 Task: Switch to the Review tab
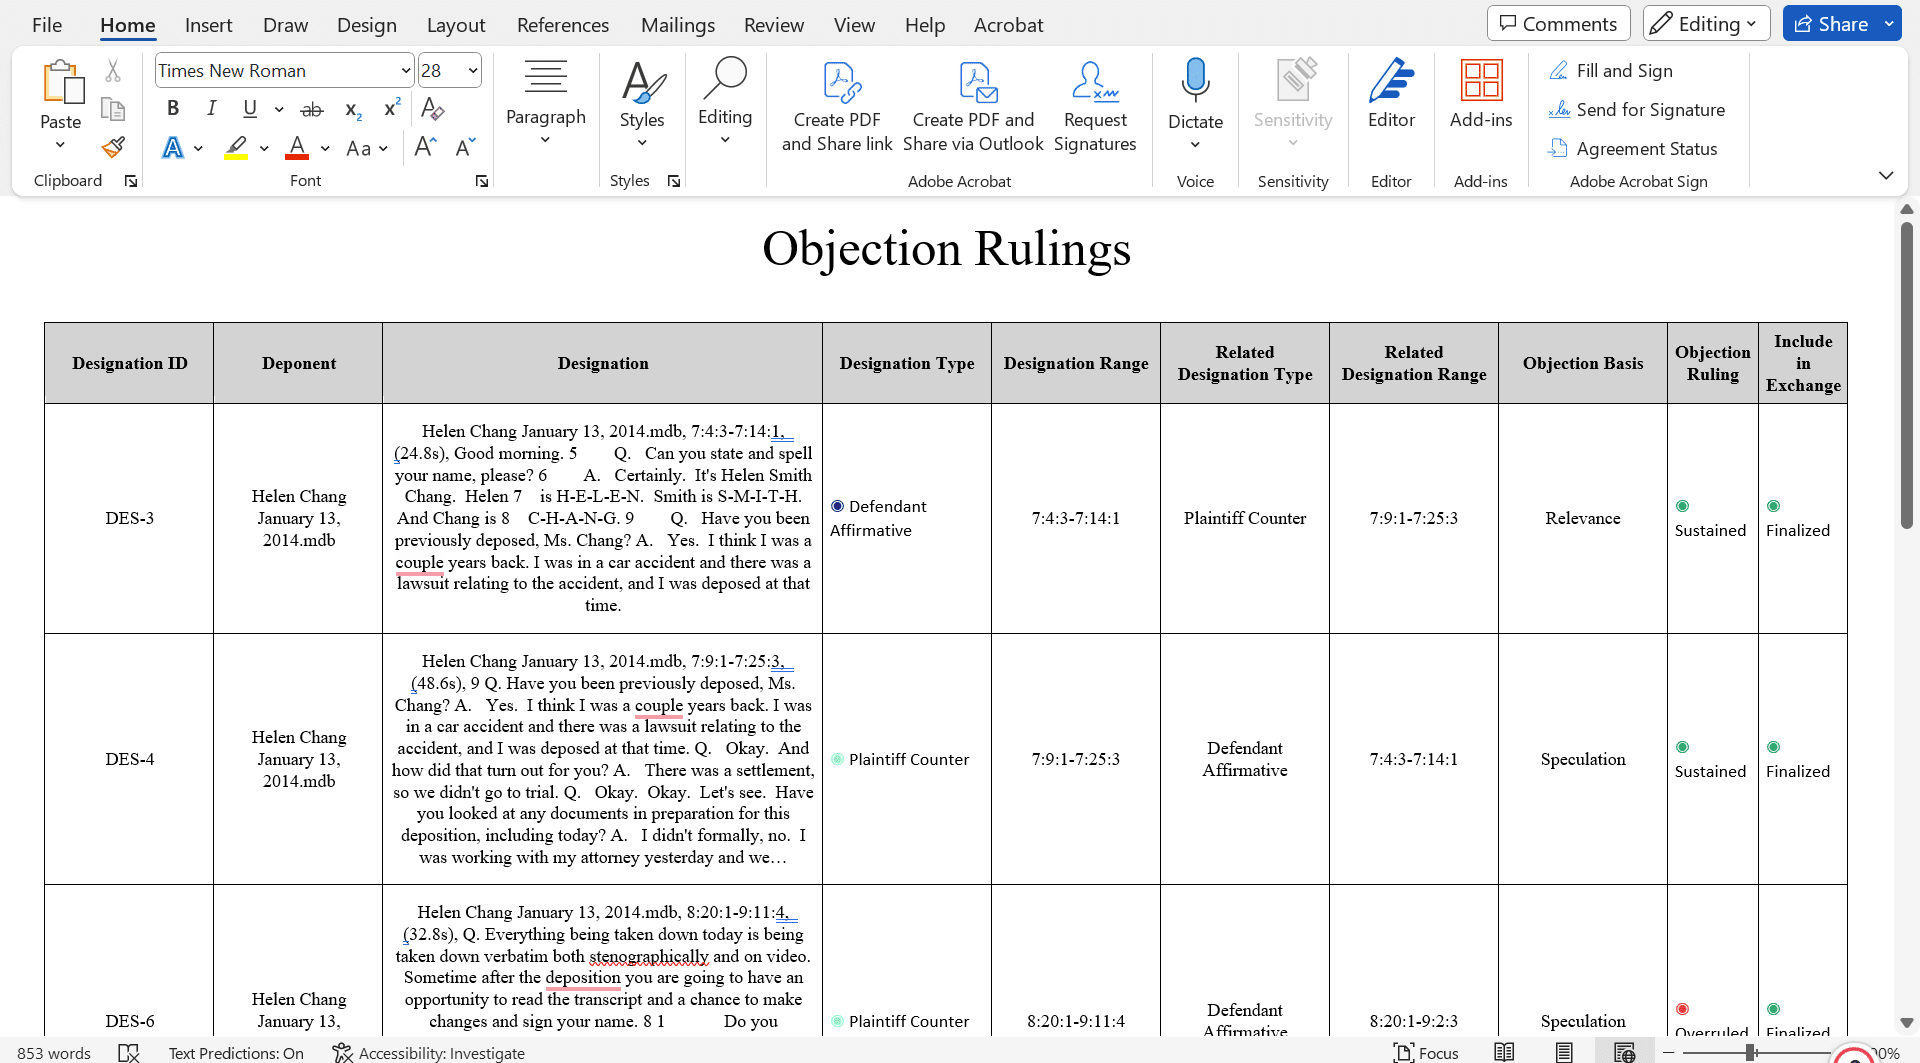pos(774,25)
